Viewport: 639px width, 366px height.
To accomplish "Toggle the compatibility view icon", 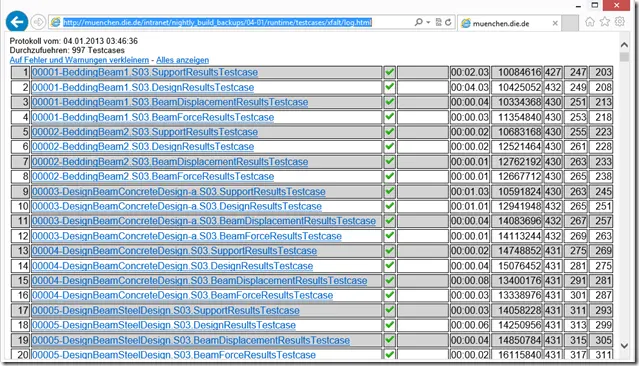I will (438, 22).
